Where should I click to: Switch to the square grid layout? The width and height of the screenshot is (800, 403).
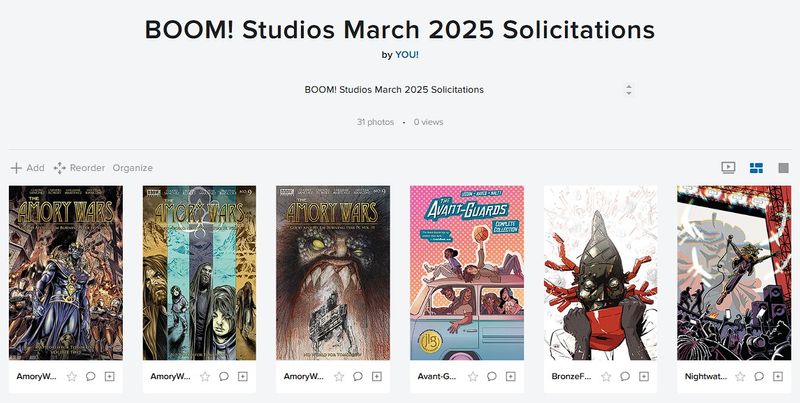pos(784,168)
